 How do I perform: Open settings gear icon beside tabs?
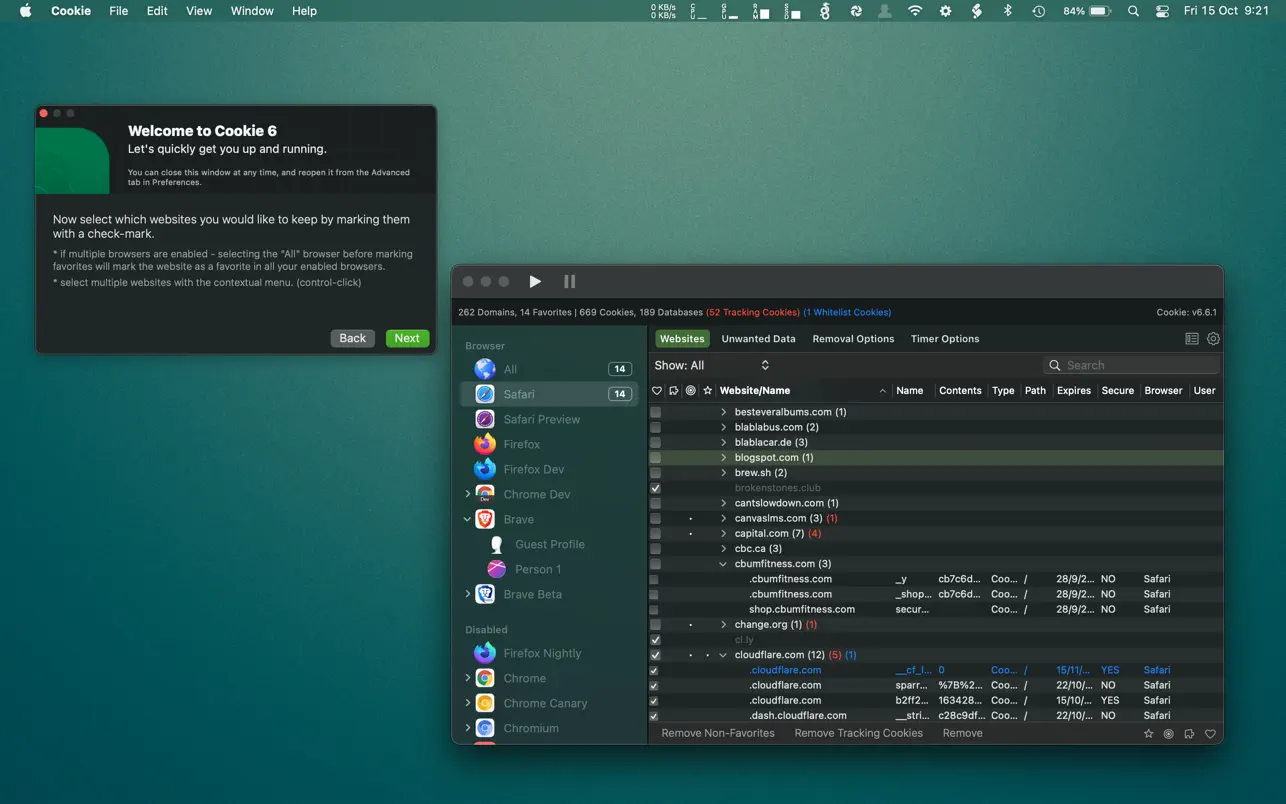coord(1213,339)
